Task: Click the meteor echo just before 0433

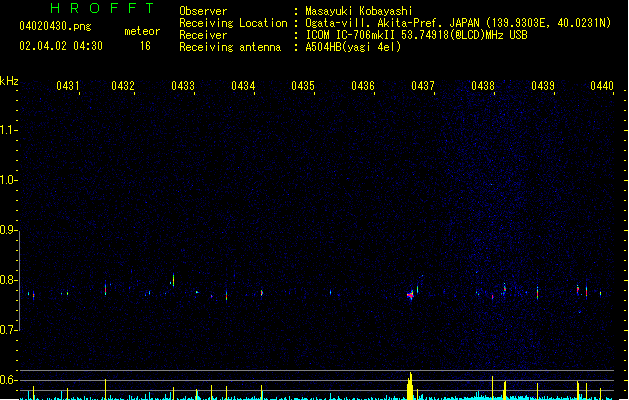Action: (173, 280)
